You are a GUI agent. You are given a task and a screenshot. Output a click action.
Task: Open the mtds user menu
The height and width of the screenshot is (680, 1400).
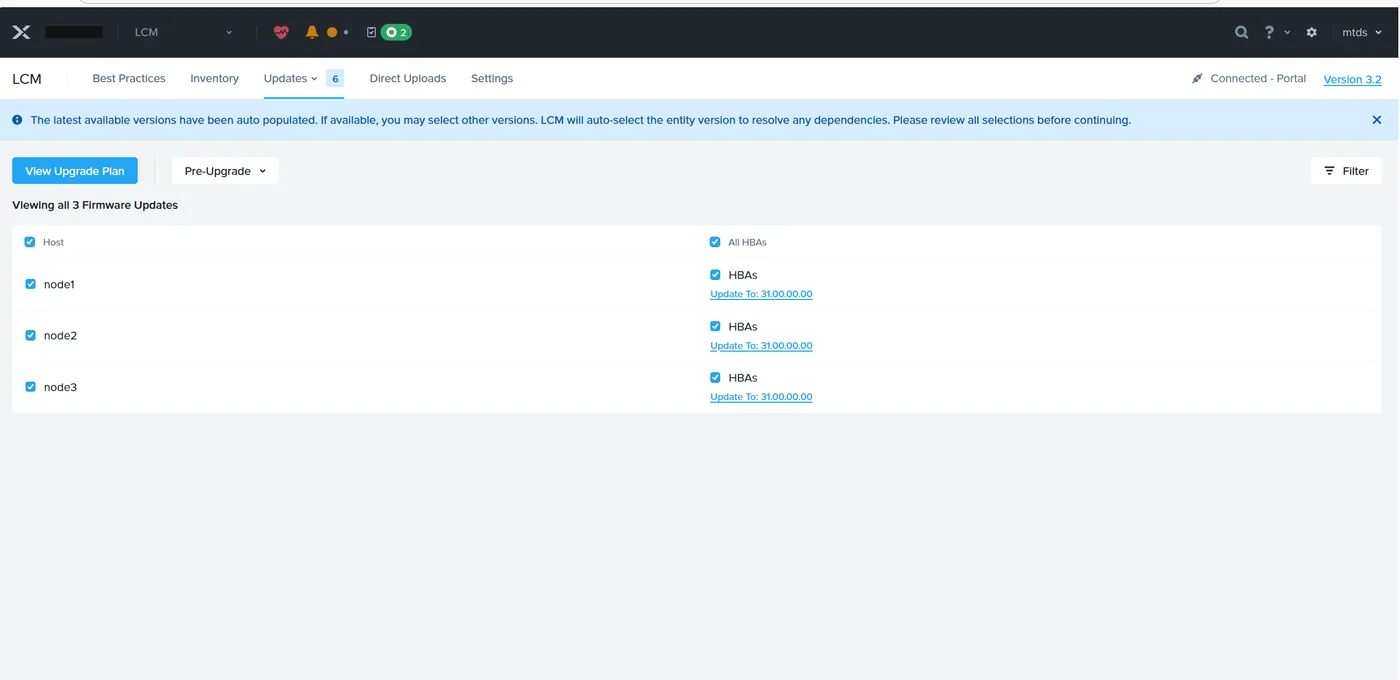point(1361,32)
